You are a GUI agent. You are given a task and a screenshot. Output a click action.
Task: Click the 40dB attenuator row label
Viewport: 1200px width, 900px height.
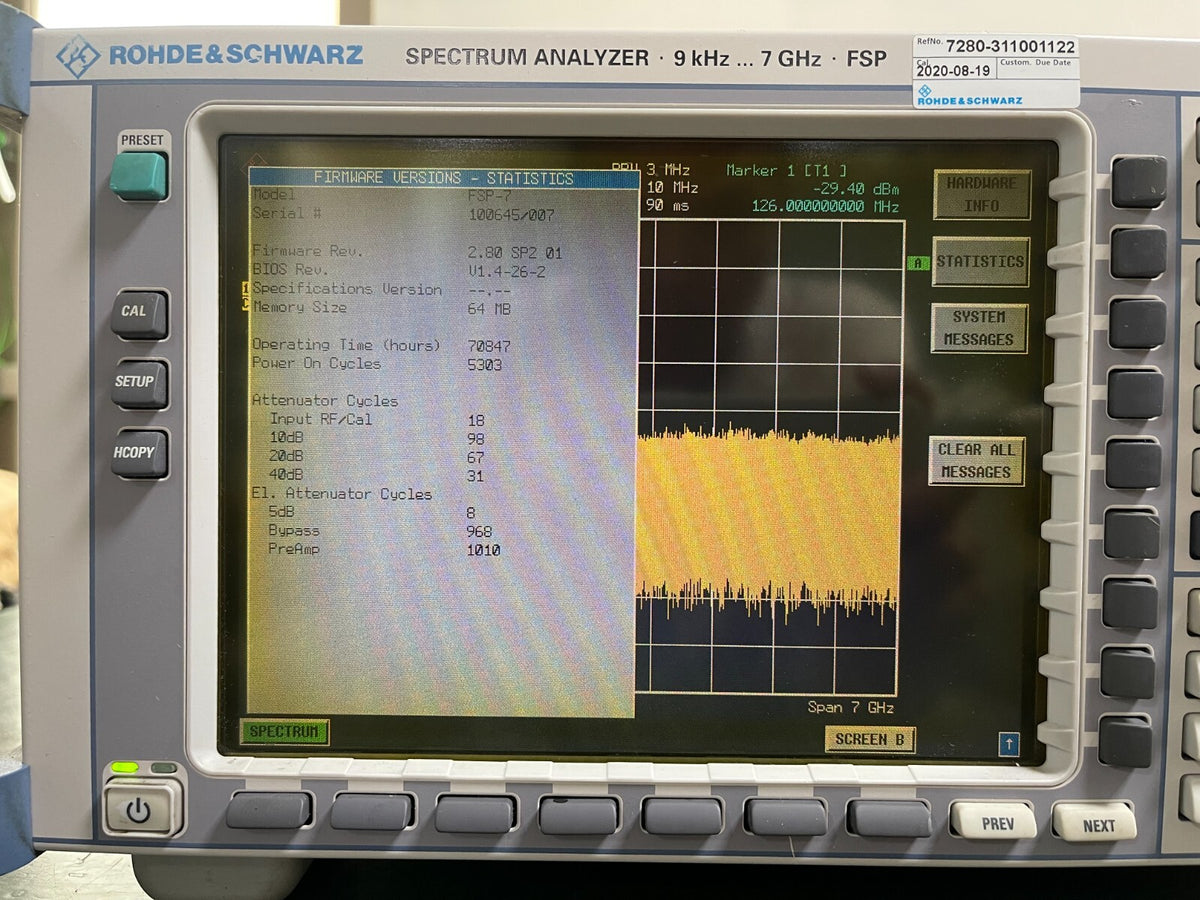pyautogui.click(x=286, y=475)
